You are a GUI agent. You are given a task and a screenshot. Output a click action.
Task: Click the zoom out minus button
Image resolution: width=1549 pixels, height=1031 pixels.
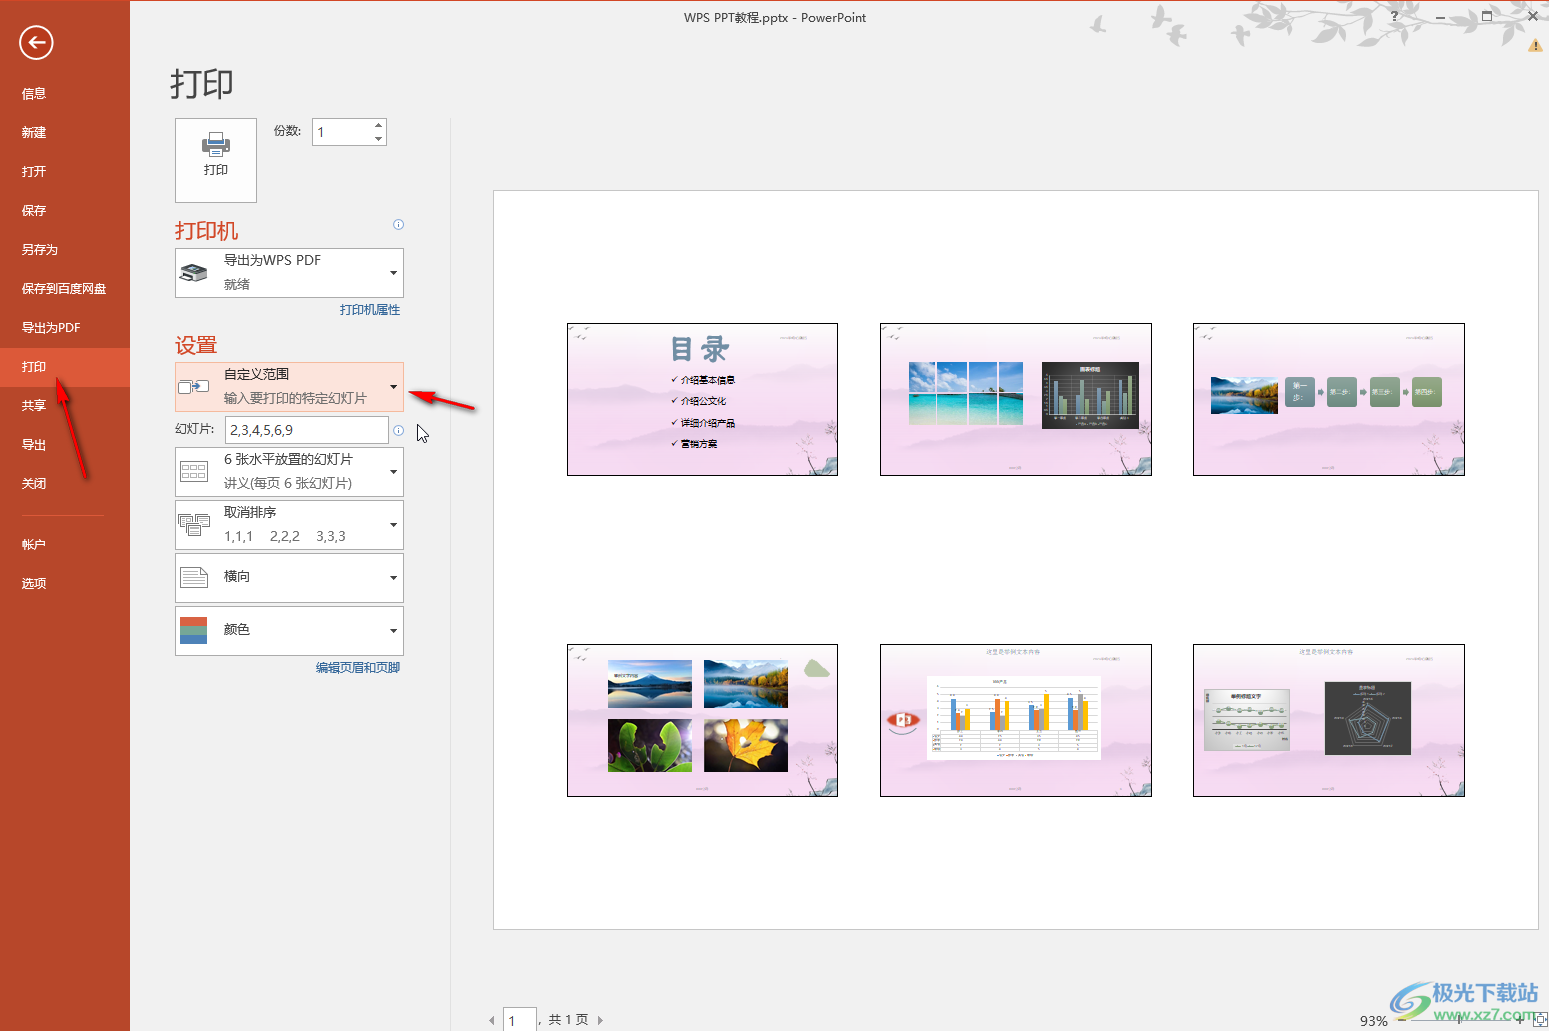pos(1402,1020)
